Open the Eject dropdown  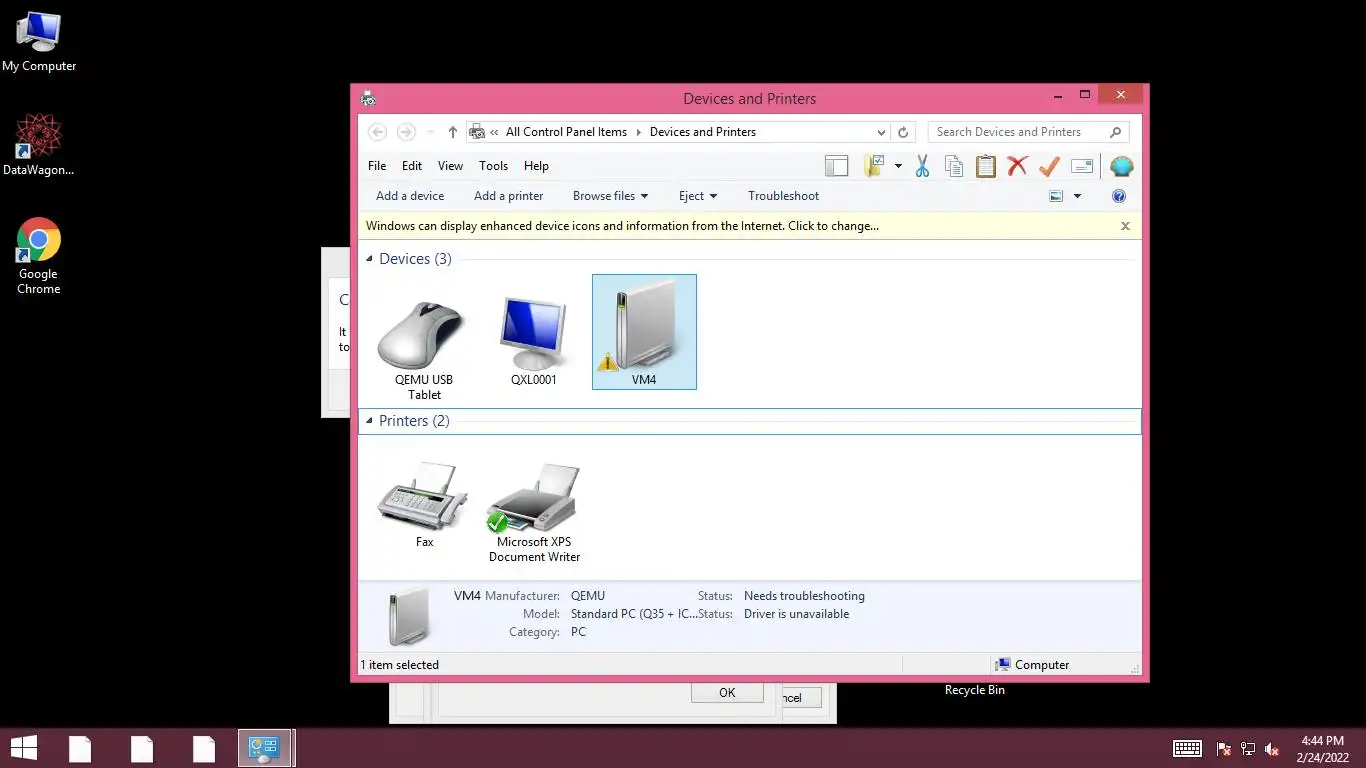[x=698, y=196]
